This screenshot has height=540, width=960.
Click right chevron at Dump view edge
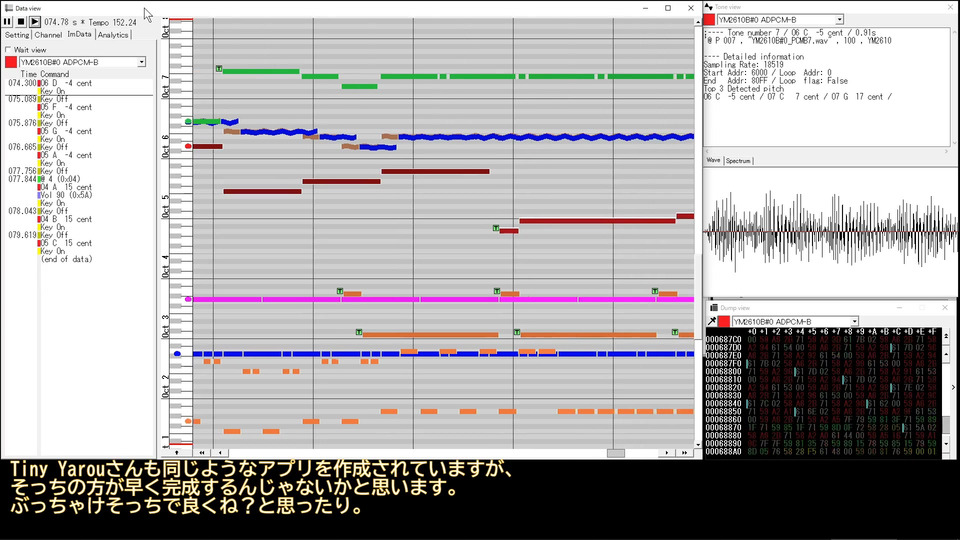953,388
